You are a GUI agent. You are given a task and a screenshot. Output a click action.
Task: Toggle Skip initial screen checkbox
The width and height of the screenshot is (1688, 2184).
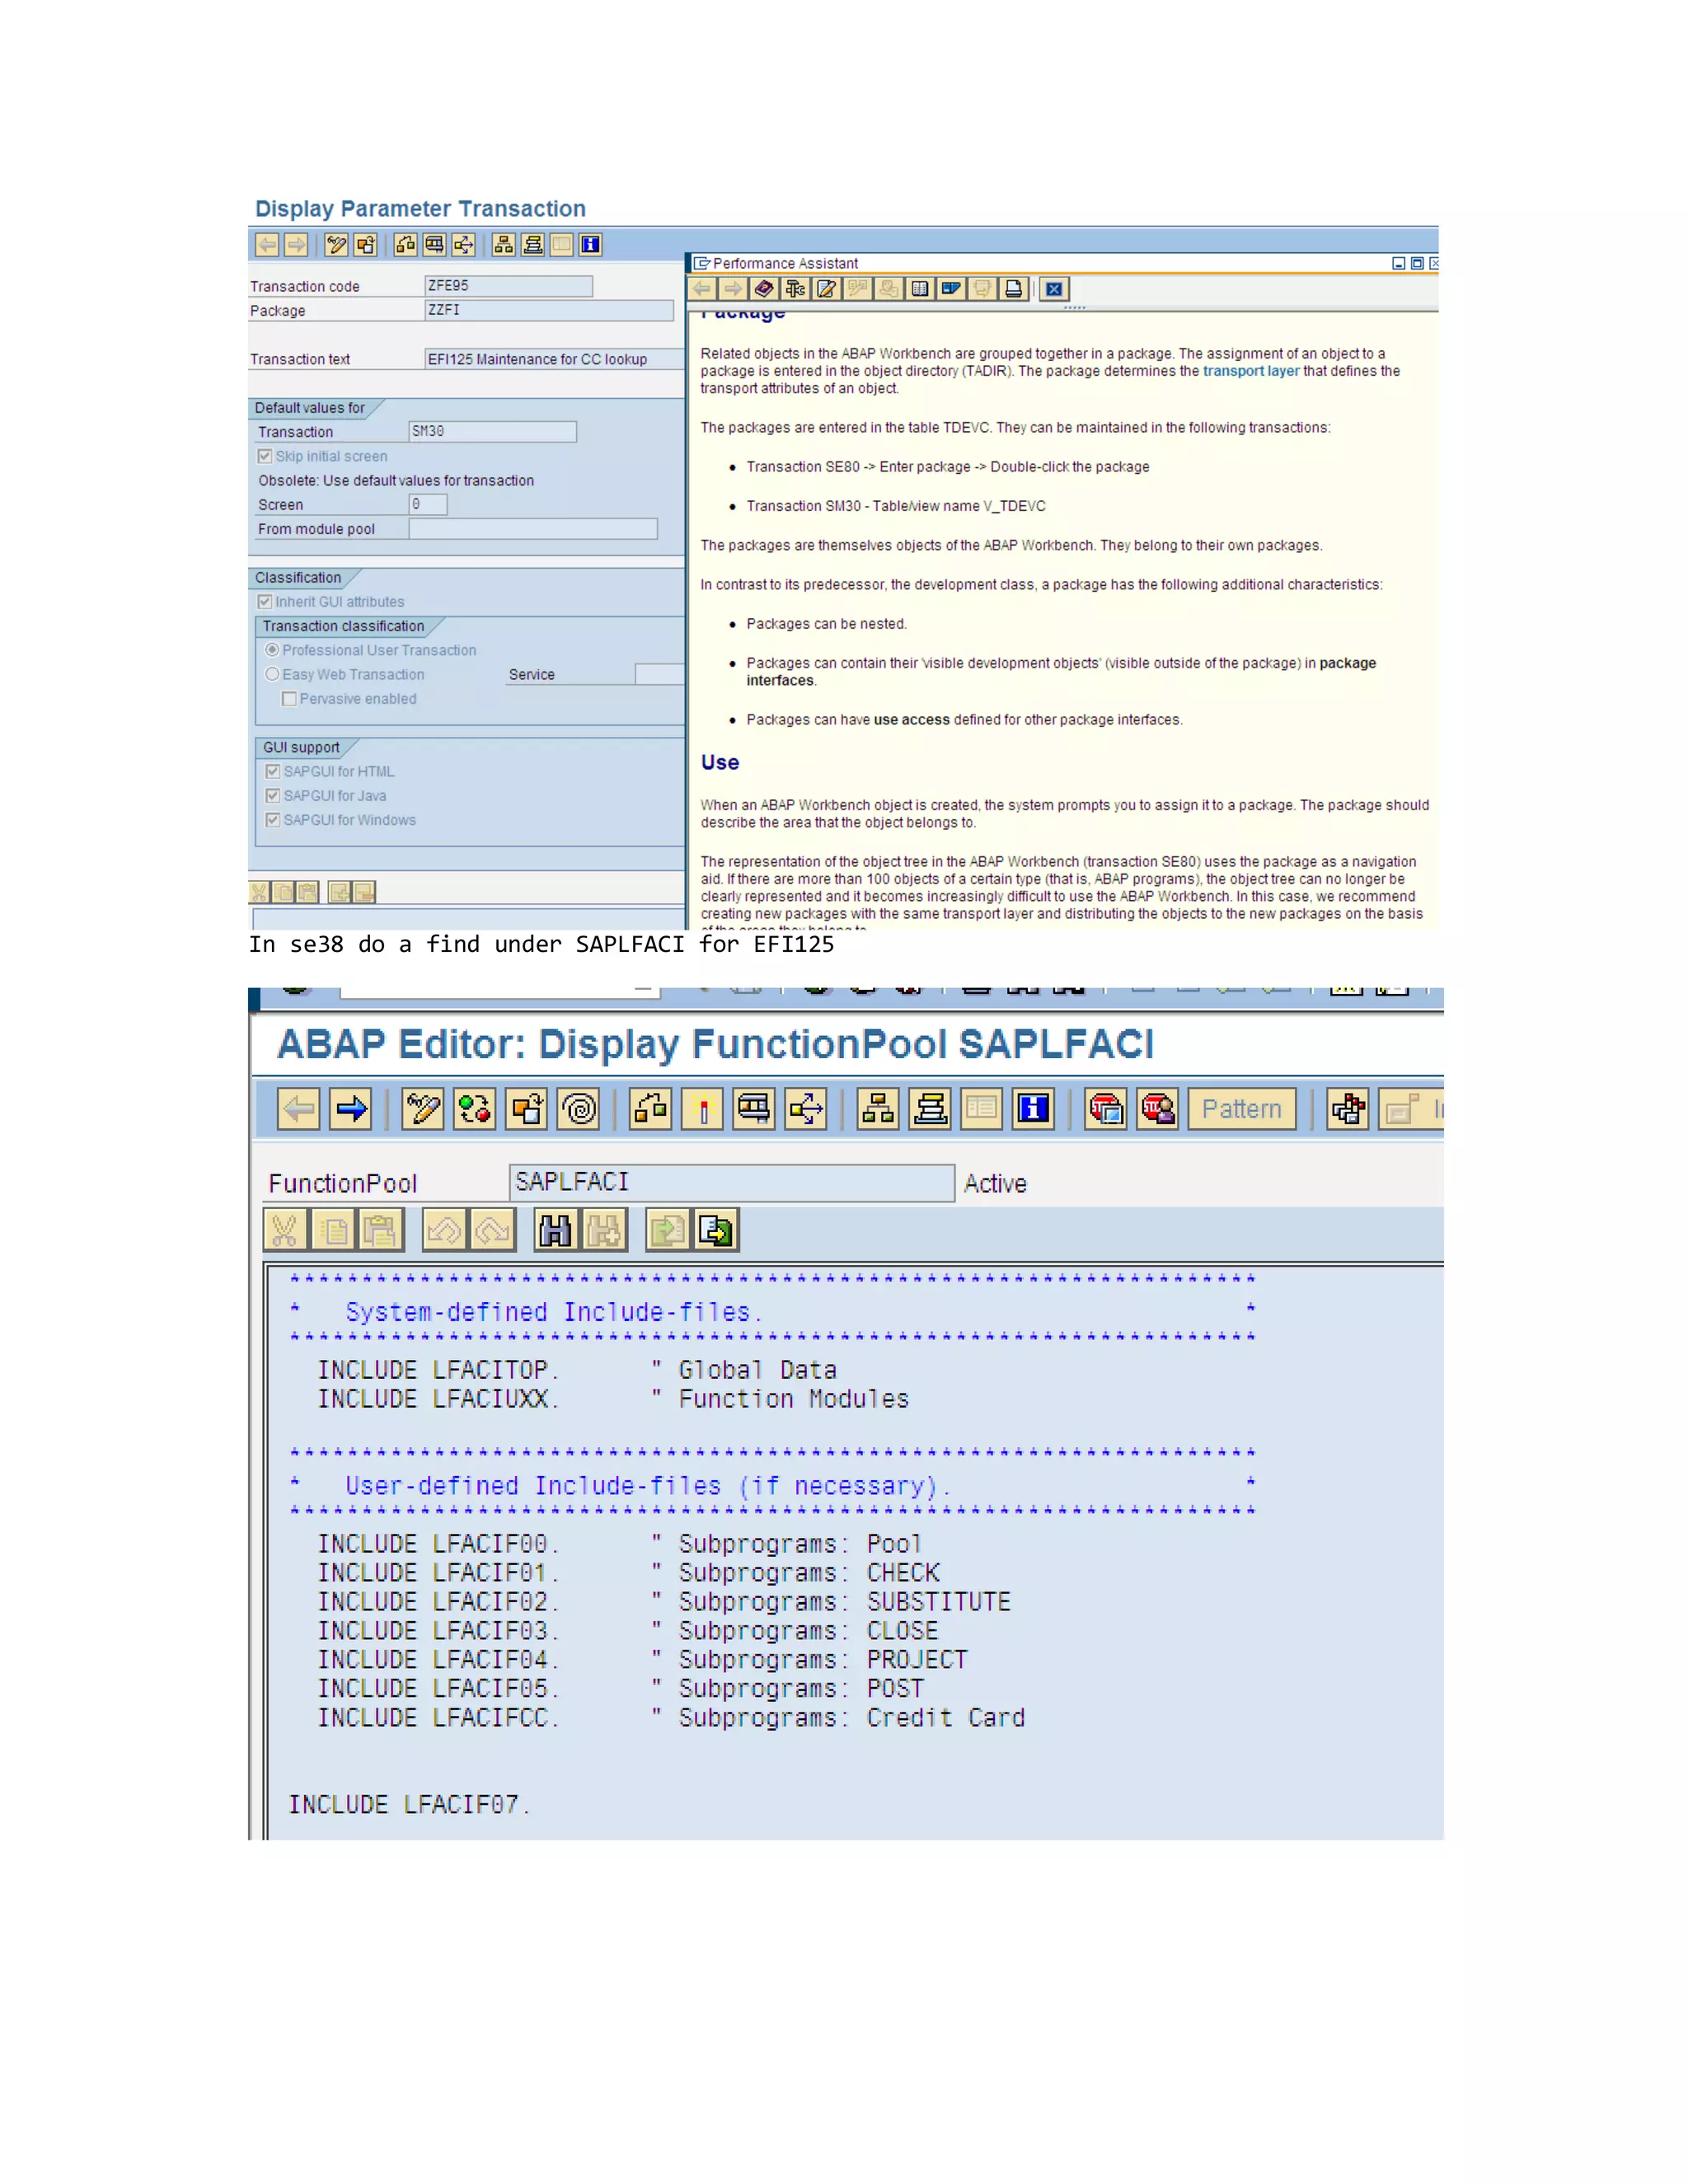[265, 456]
